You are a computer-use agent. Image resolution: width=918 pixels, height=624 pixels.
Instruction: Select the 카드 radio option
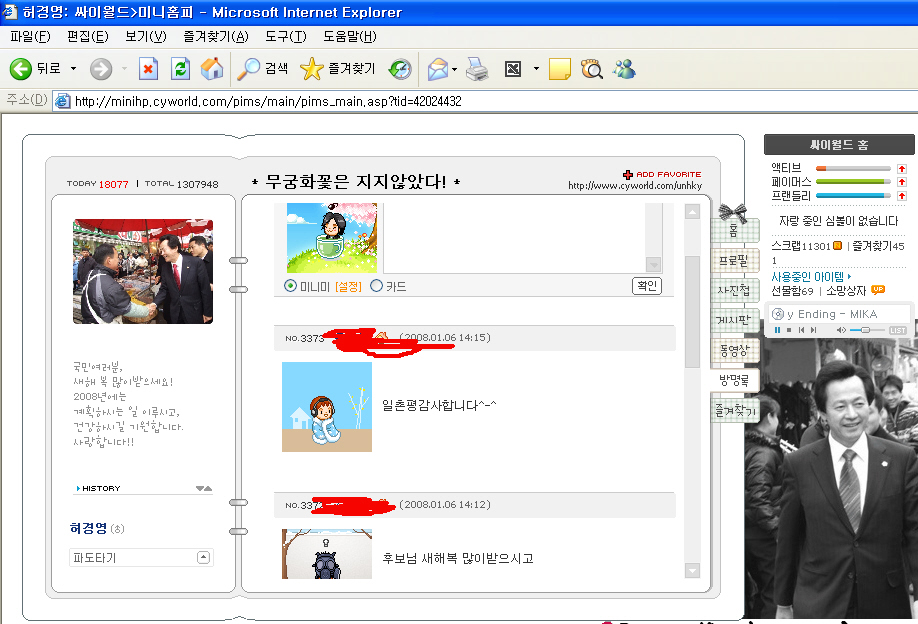click(x=376, y=286)
